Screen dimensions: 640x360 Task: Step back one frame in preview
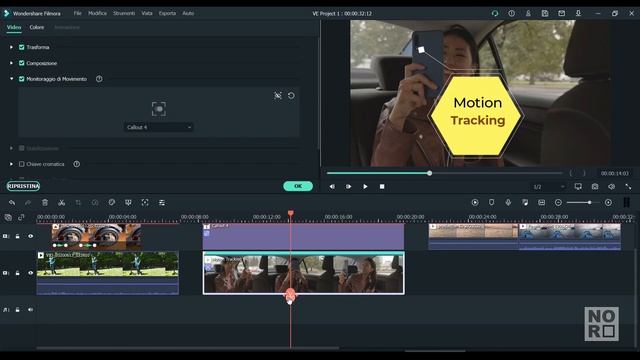(332, 187)
